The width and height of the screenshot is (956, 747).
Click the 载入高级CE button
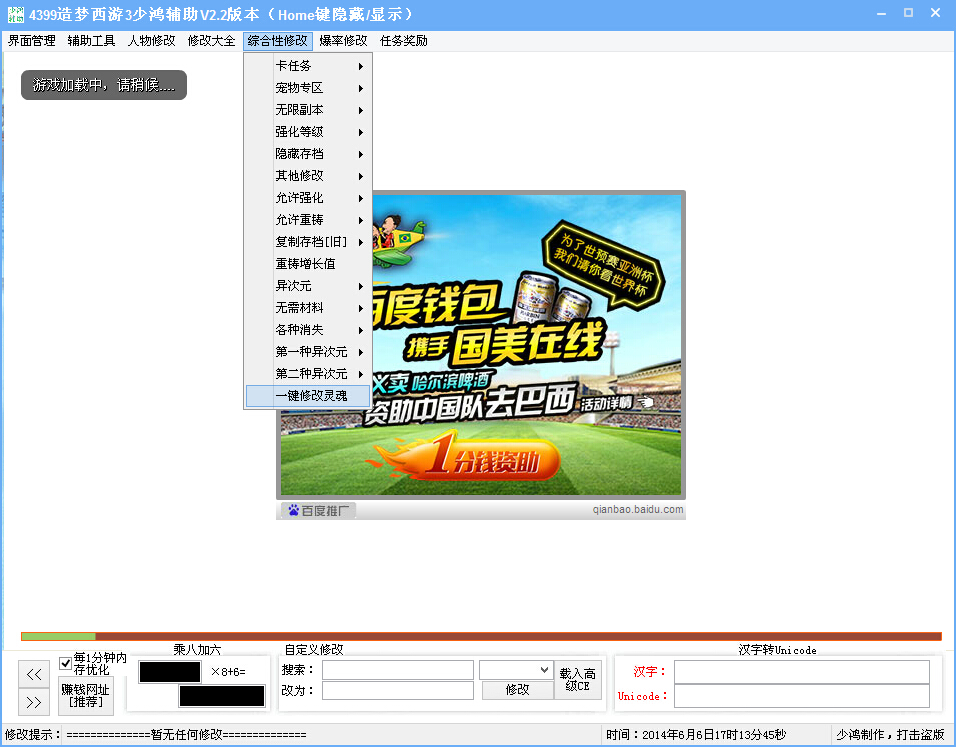[577, 679]
